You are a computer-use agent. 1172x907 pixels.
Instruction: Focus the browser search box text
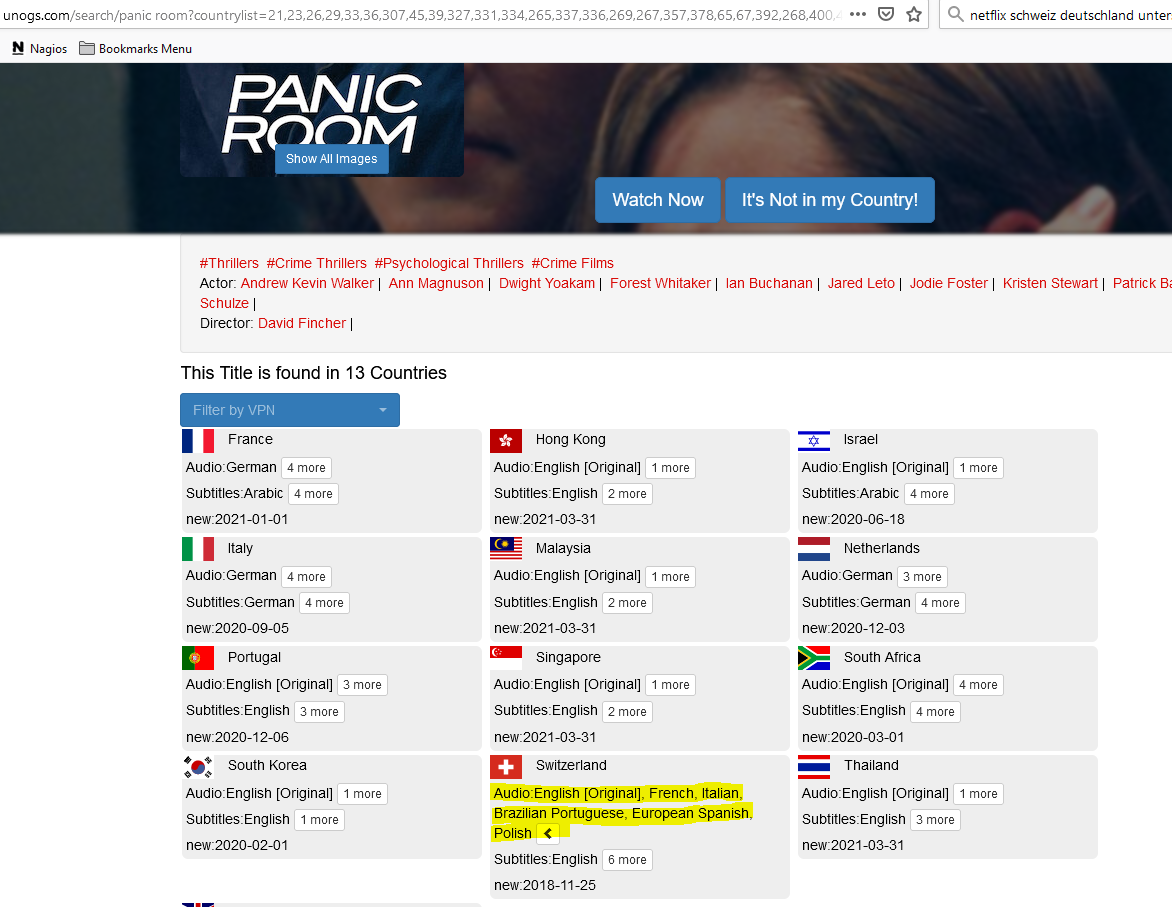tap(1069, 15)
